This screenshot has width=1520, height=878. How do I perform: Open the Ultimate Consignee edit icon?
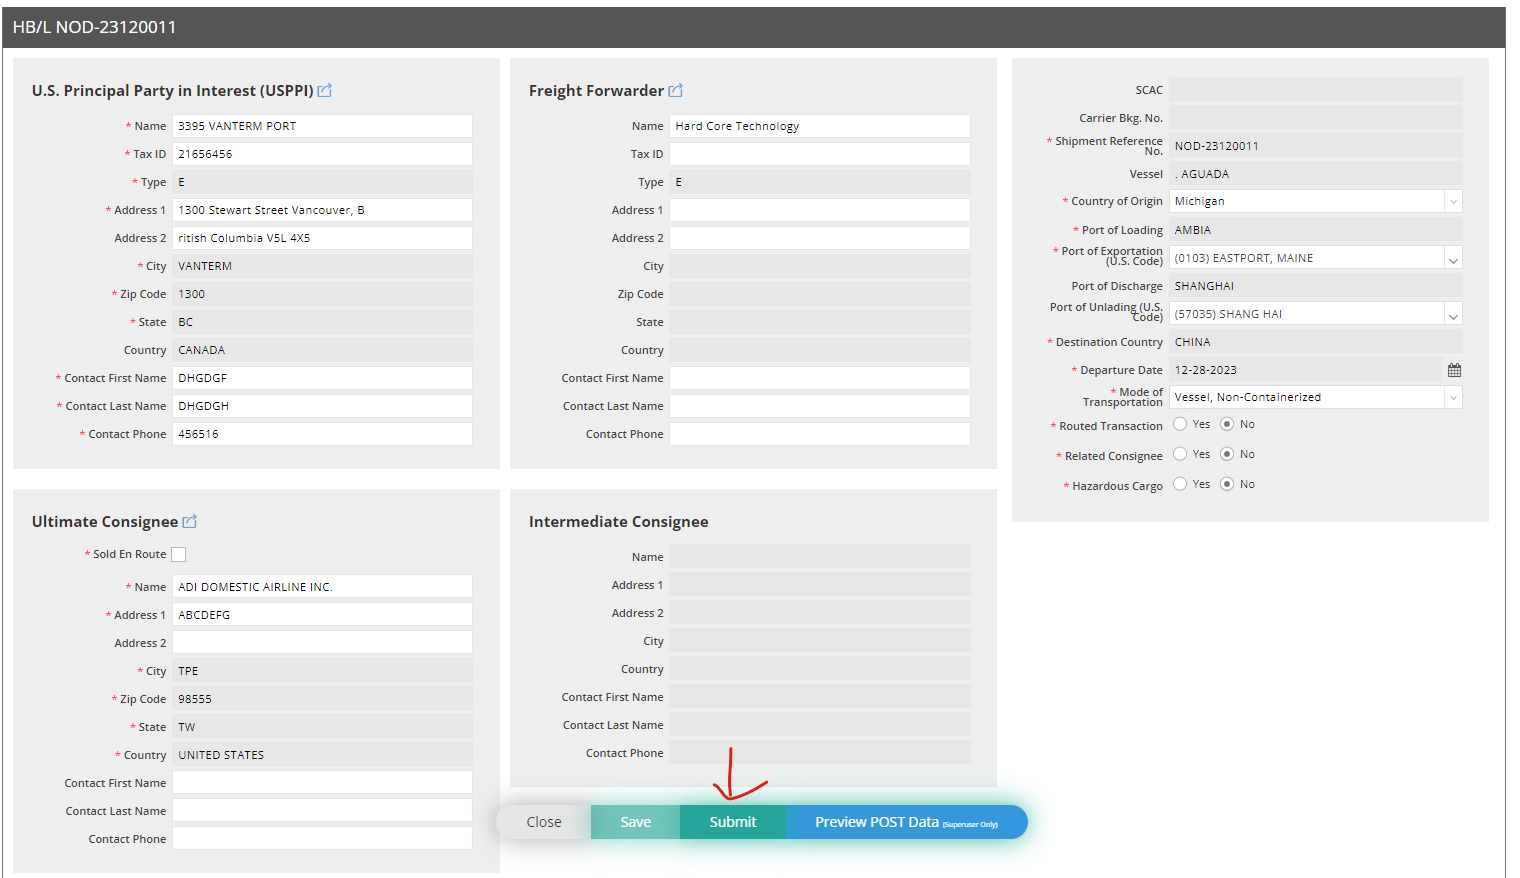tap(190, 521)
